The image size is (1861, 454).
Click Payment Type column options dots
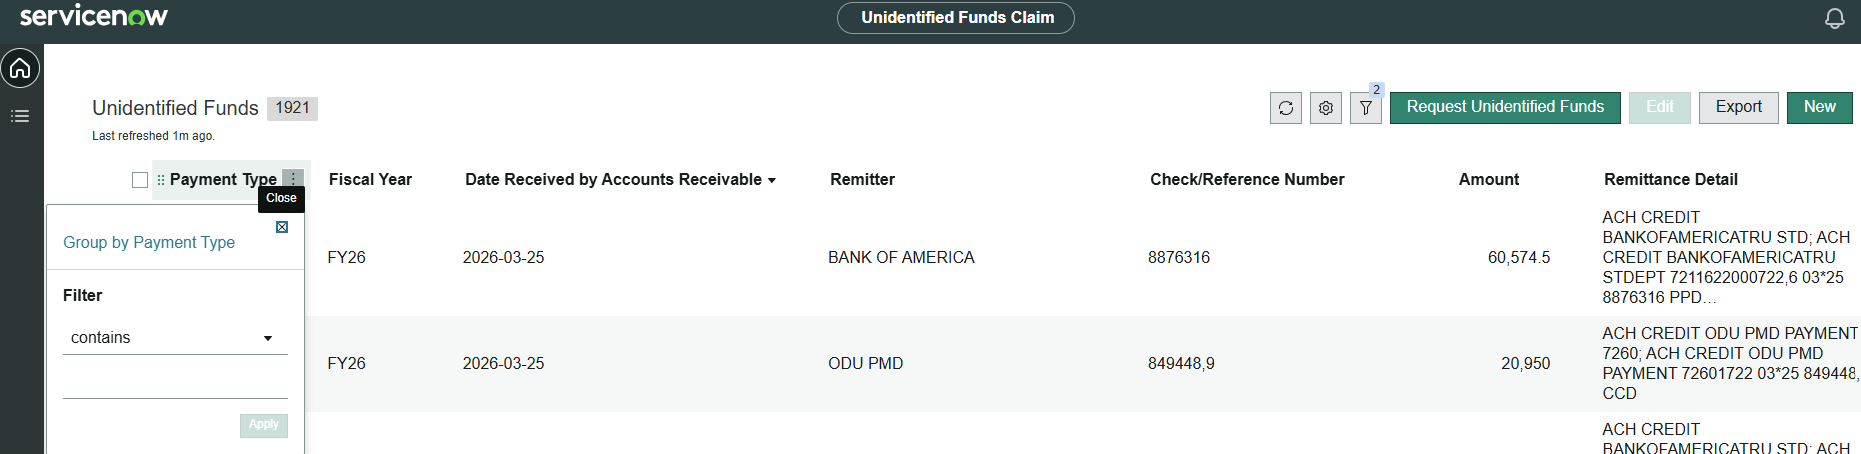[x=293, y=179]
